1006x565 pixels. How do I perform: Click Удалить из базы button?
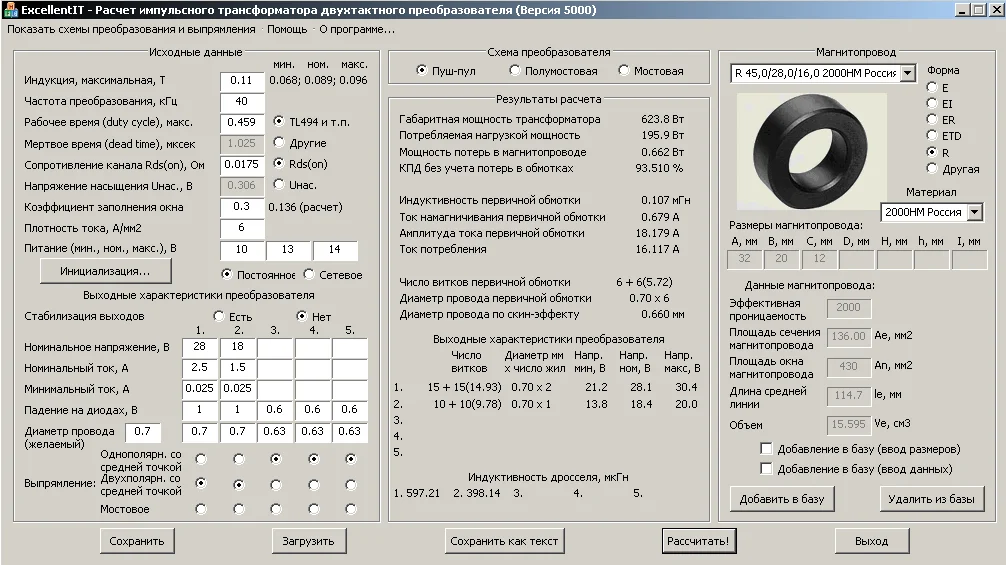point(932,498)
